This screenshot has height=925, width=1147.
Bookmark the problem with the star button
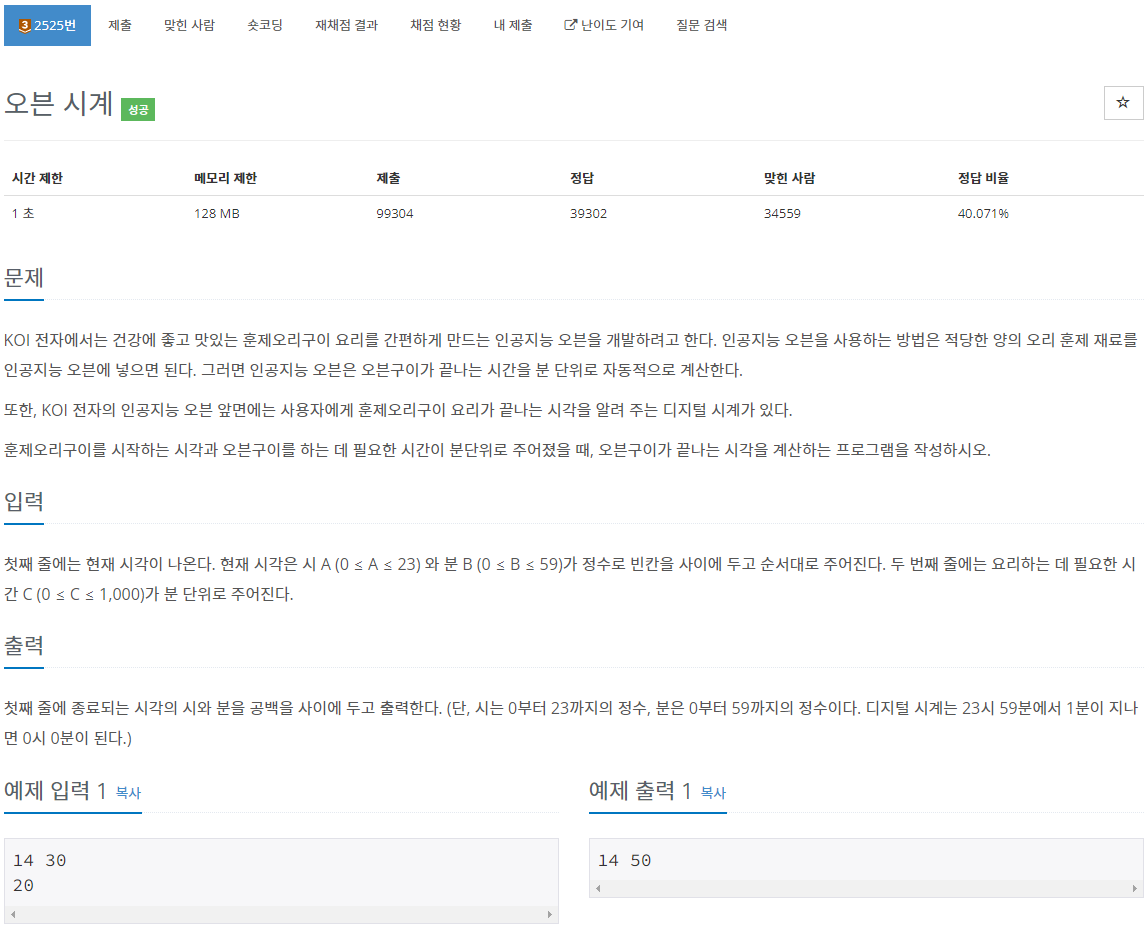tap(1123, 102)
